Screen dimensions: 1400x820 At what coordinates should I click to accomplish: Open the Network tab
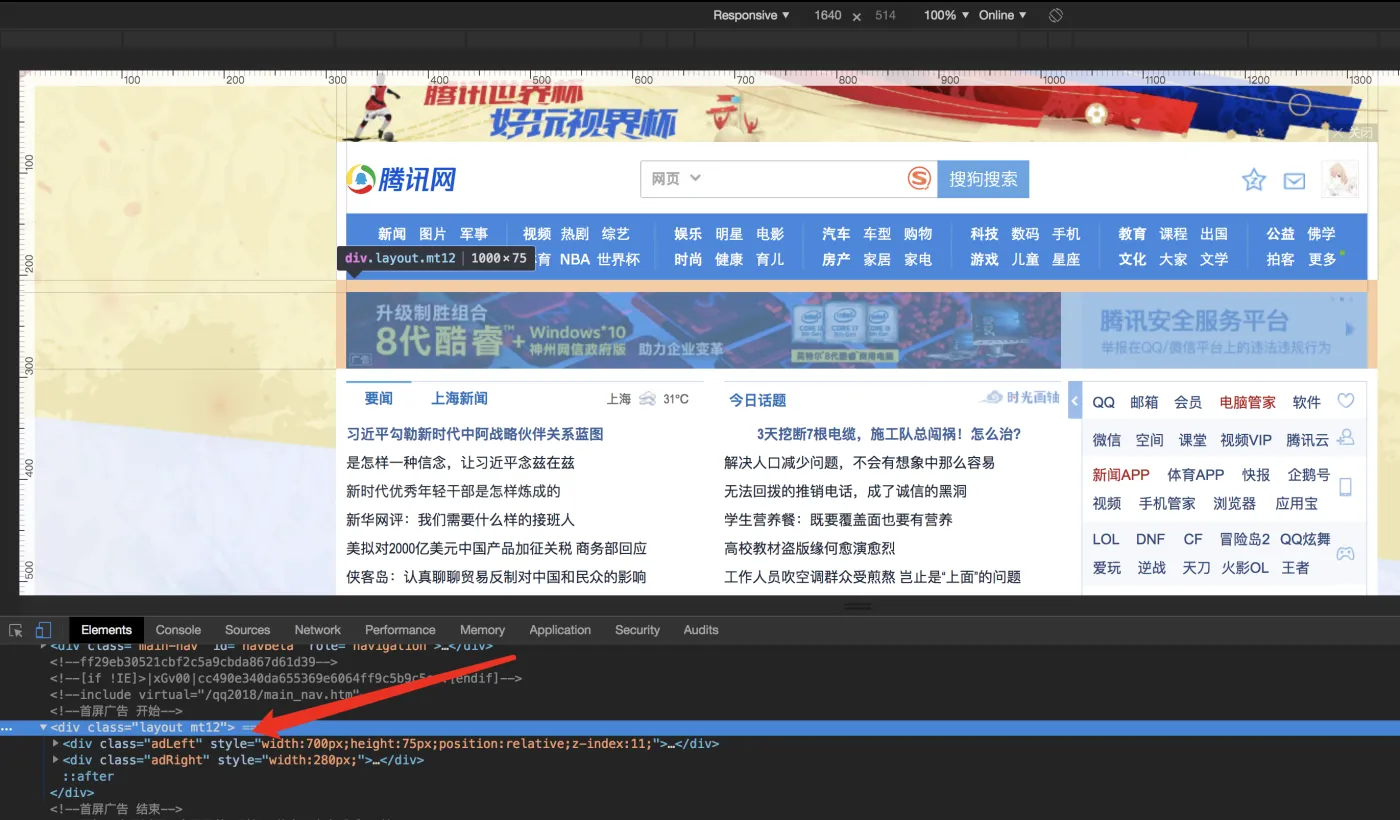pyautogui.click(x=318, y=630)
